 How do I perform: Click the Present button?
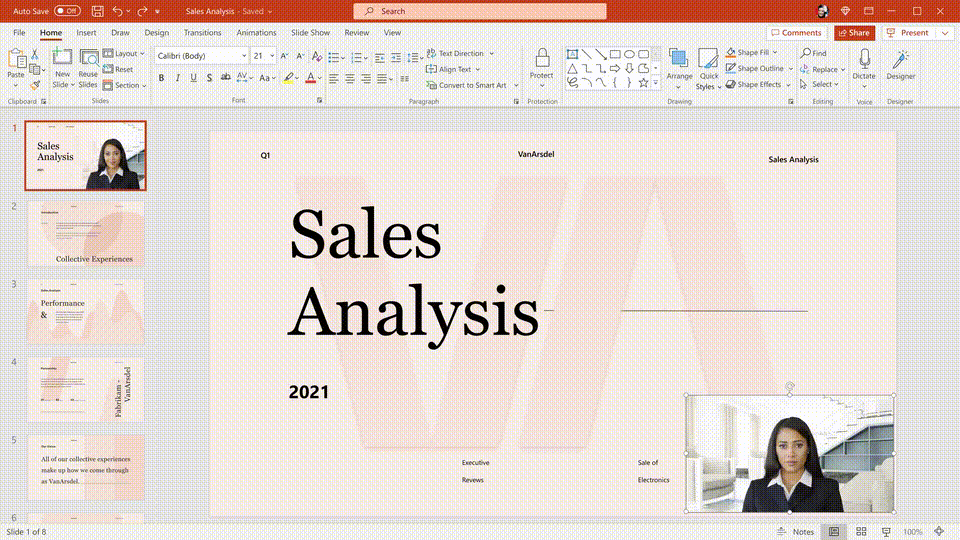[909, 33]
